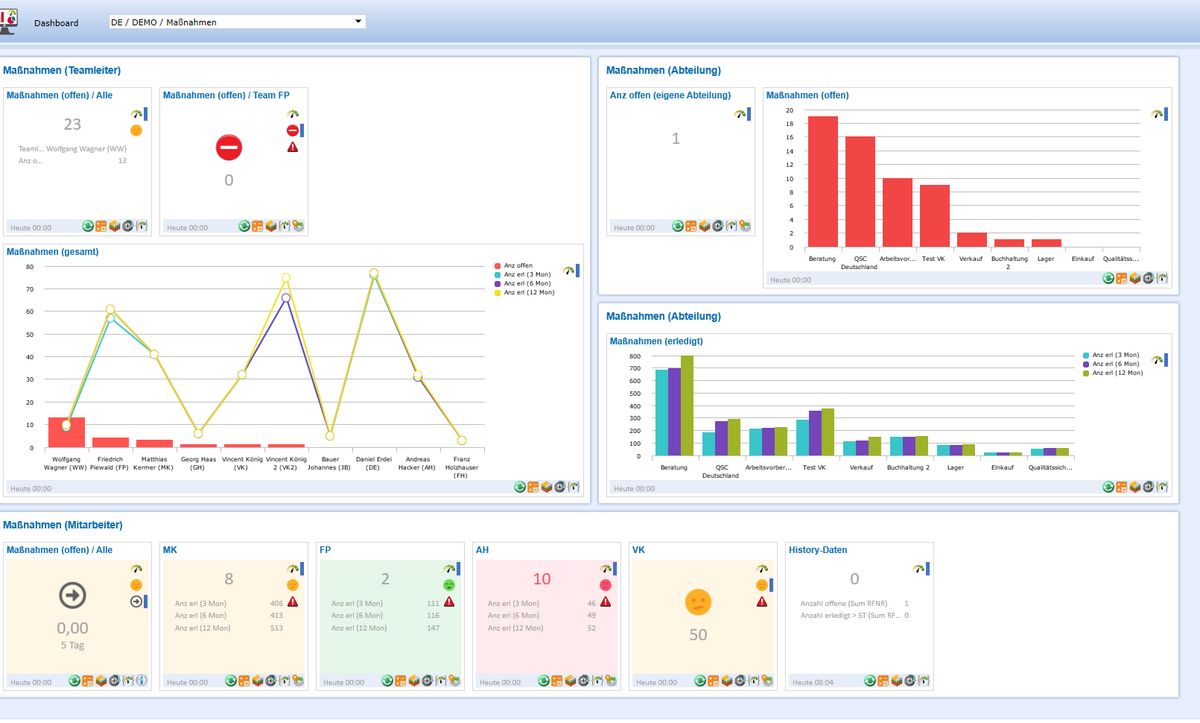The width and height of the screenshot is (1200, 723).
Task: Click the large arrow circle in Mitarbeiter Alle widget
Action: tap(72, 596)
